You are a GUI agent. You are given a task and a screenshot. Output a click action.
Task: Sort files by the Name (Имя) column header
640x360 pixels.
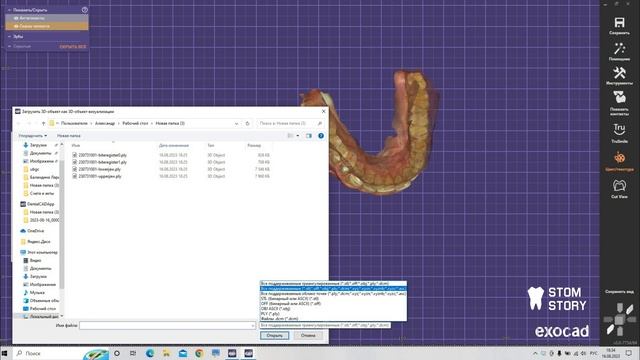click(x=76, y=145)
